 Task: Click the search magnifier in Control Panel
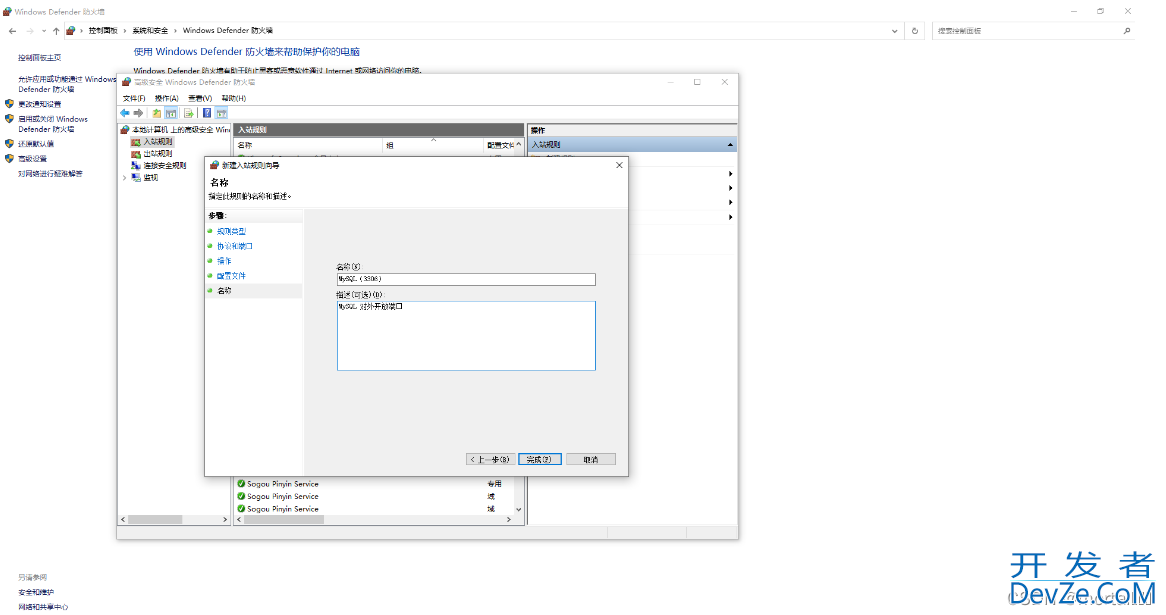1127,30
